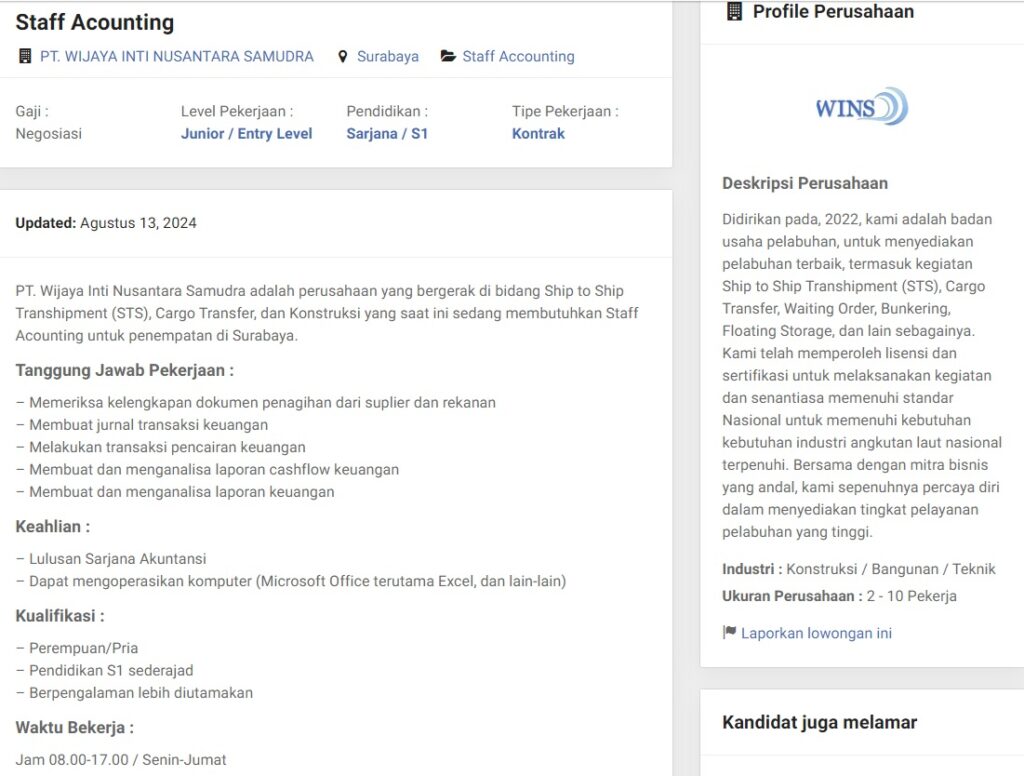This screenshot has height=776, width=1024.
Task: Click the Negosiasi salary value
Action: (x=49, y=134)
